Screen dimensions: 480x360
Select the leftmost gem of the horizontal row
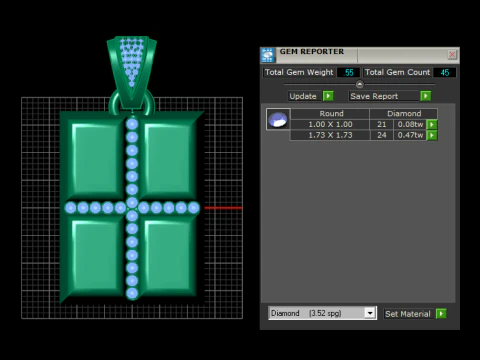(x=70, y=208)
